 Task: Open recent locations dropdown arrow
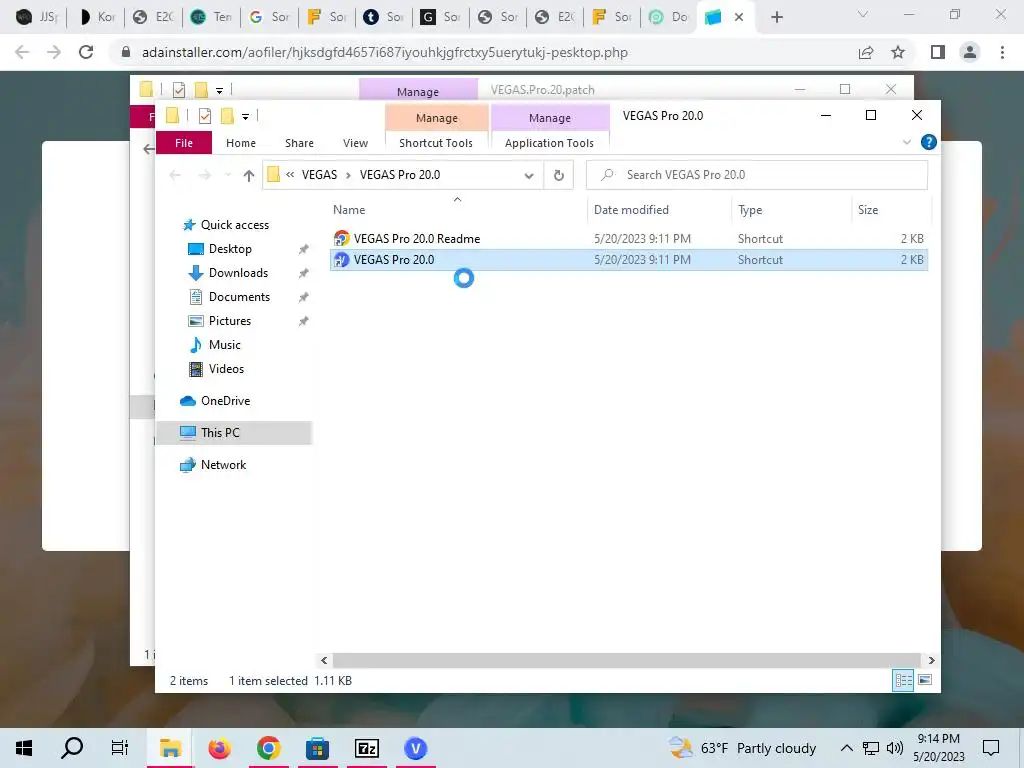(227, 175)
